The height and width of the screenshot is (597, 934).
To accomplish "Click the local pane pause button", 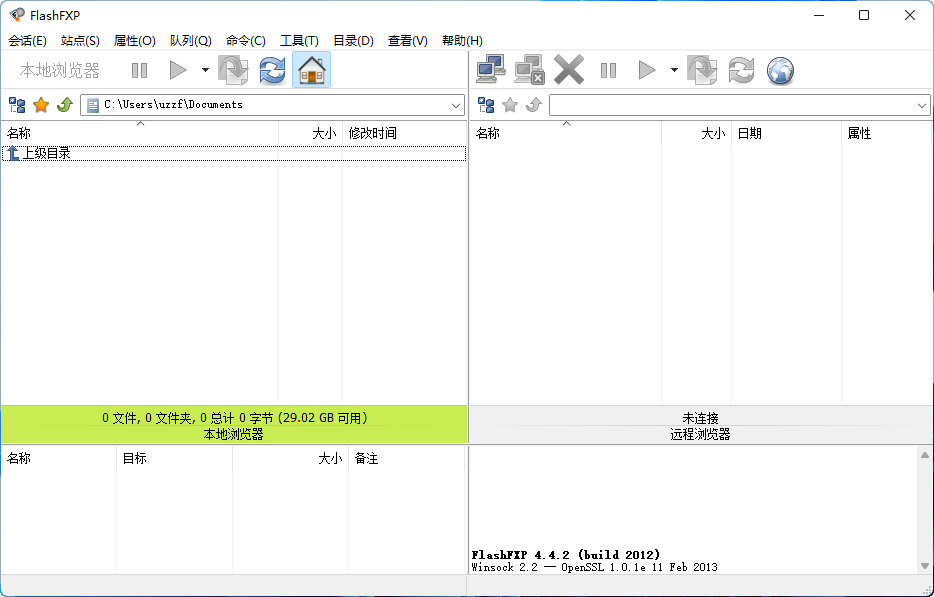I will (x=139, y=70).
